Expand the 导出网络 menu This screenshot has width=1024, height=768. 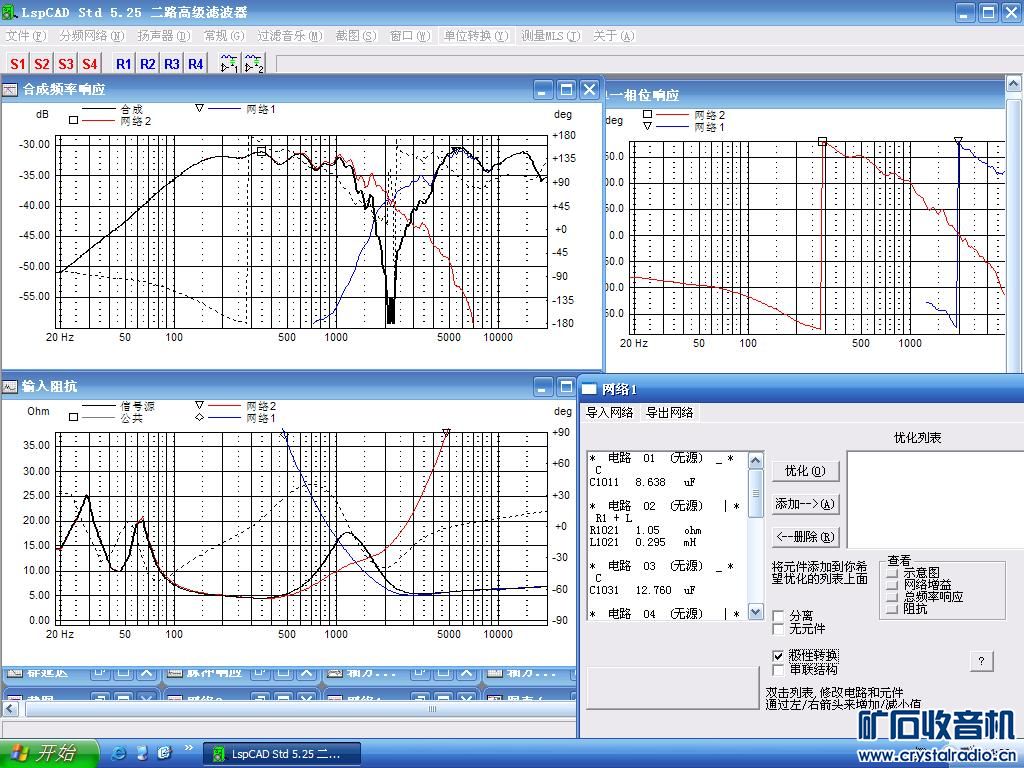pyautogui.click(x=670, y=412)
